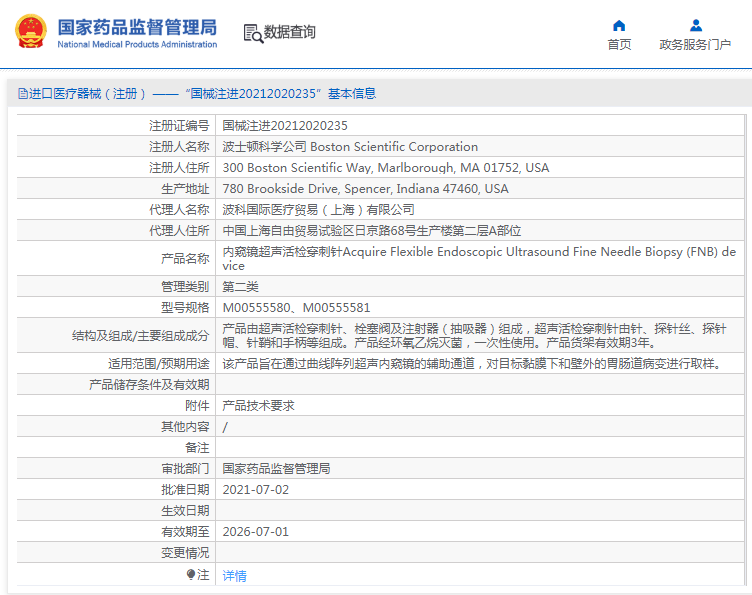Click the 注册人住所 row label
The height and width of the screenshot is (595, 752).
pos(179,168)
